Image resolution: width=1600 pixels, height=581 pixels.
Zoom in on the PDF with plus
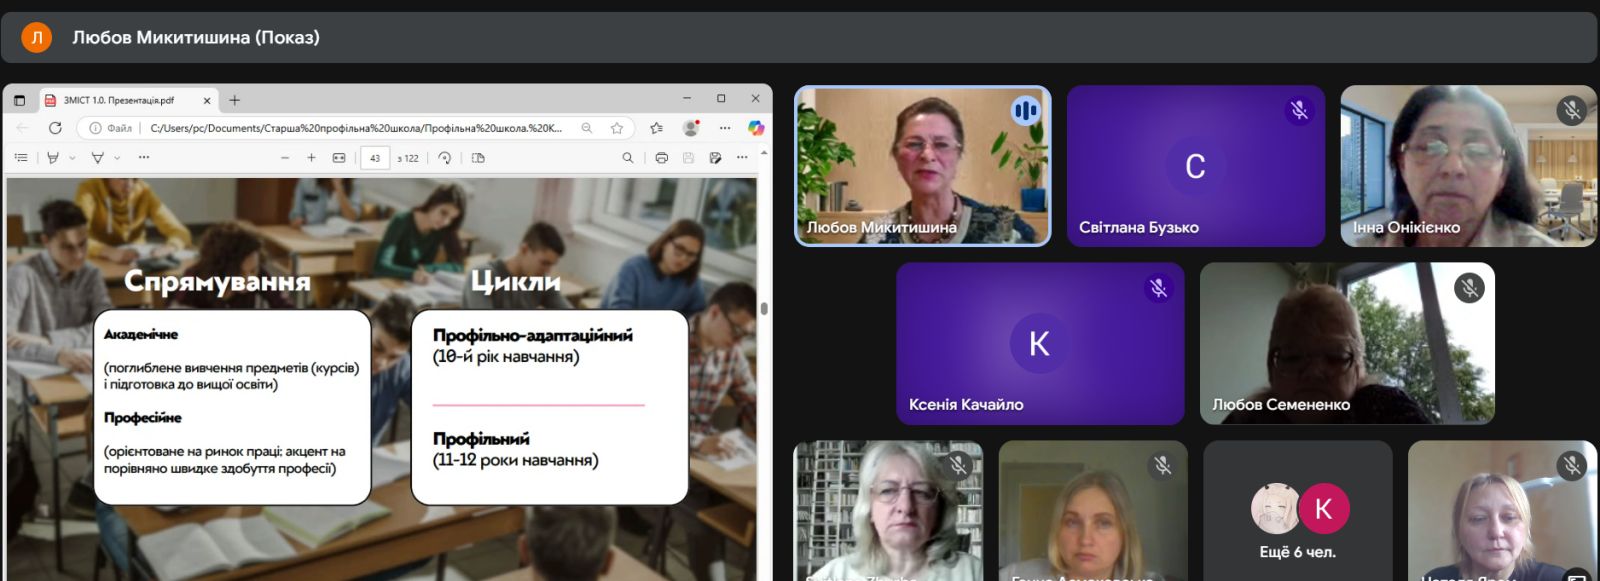(311, 158)
